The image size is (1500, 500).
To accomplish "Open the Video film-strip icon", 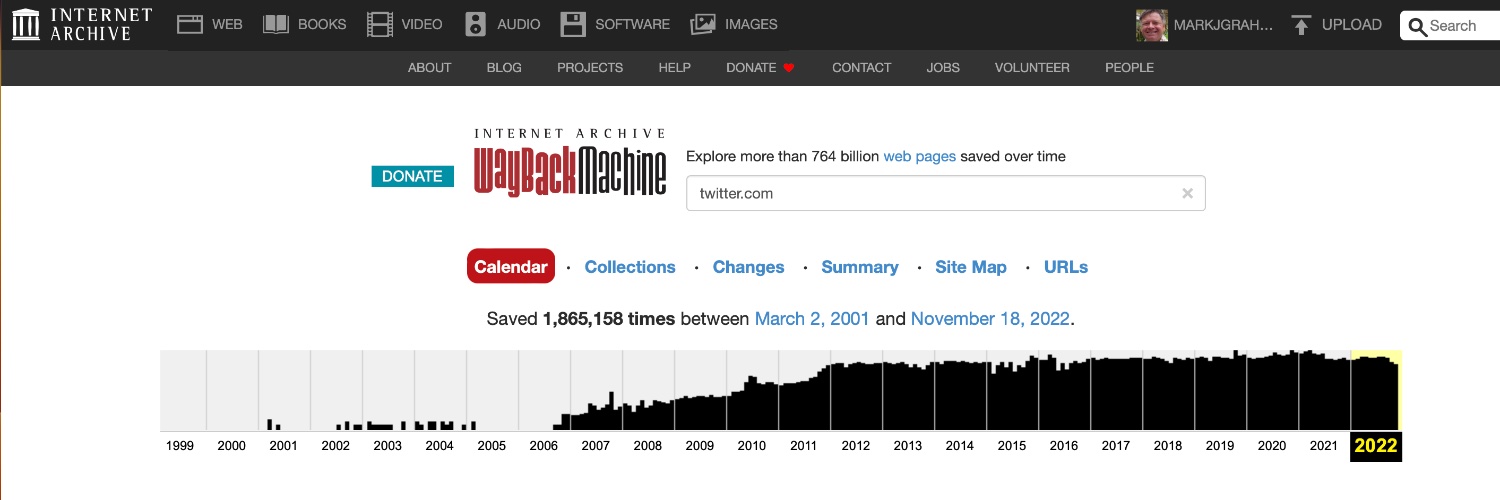I will click(x=380, y=24).
